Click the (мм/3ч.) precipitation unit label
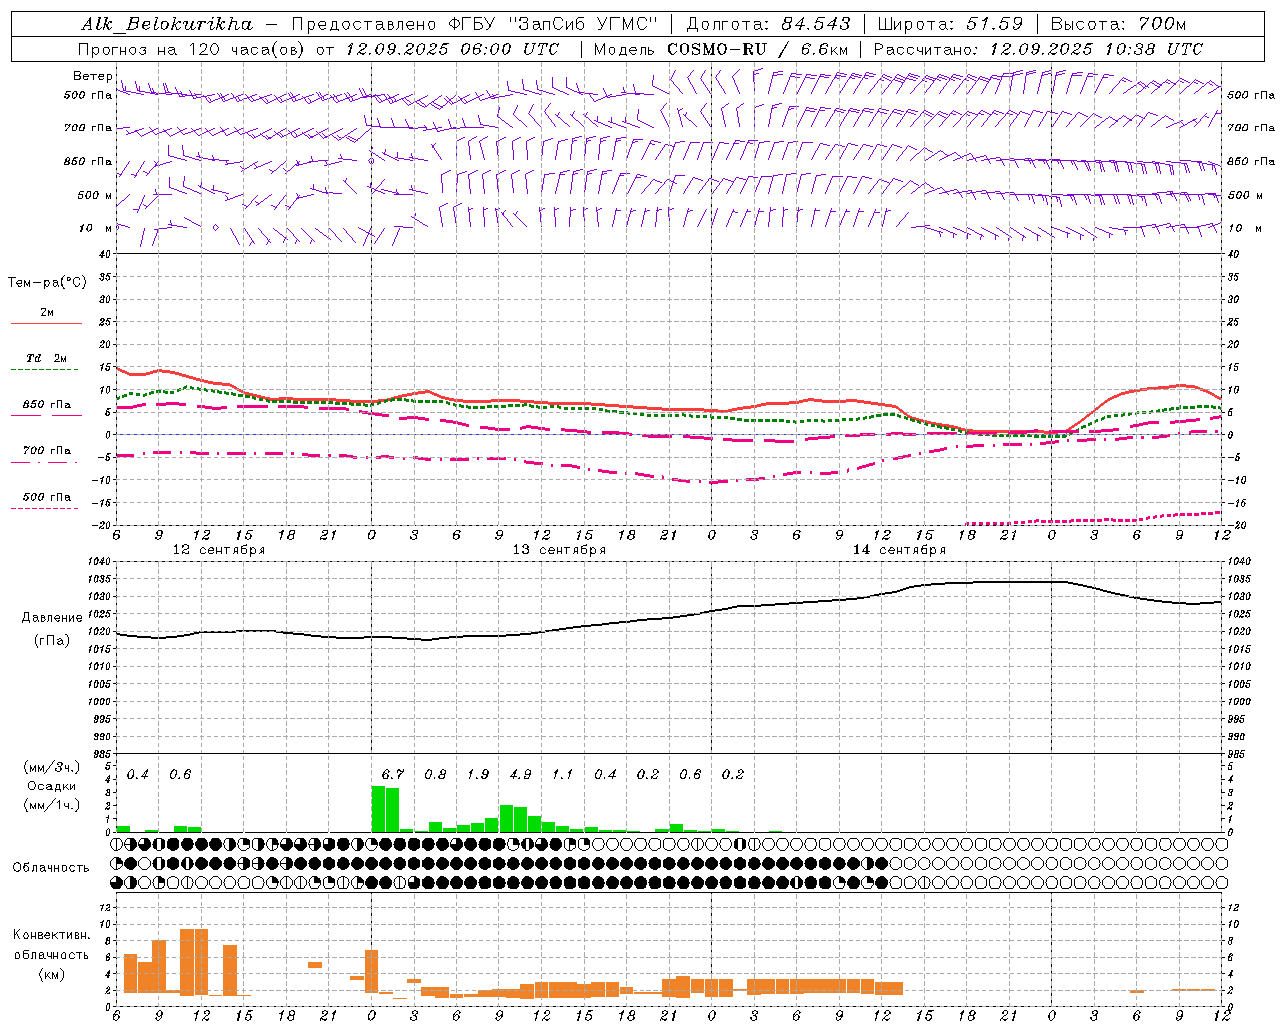Viewport: 1280px width, 1024px height. pyautogui.click(x=52, y=767)
